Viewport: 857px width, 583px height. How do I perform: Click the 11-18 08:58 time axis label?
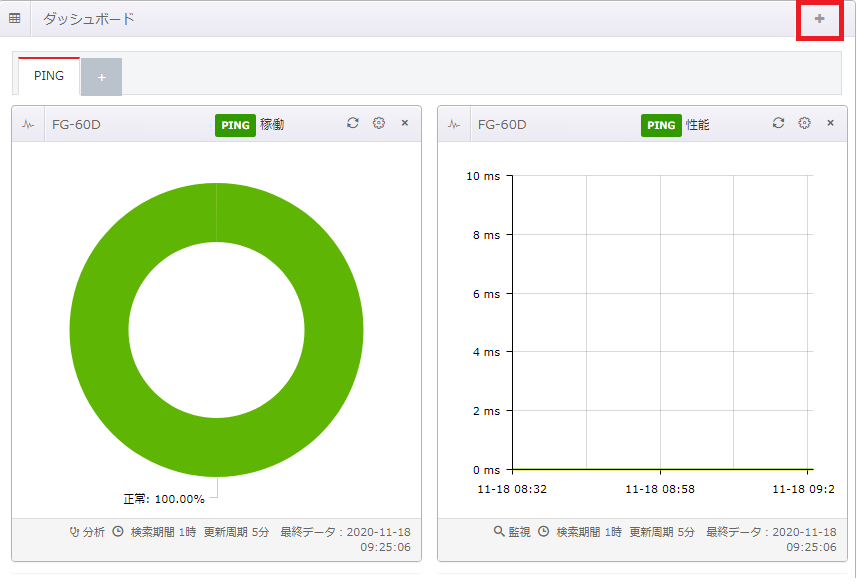coord(660,489)
